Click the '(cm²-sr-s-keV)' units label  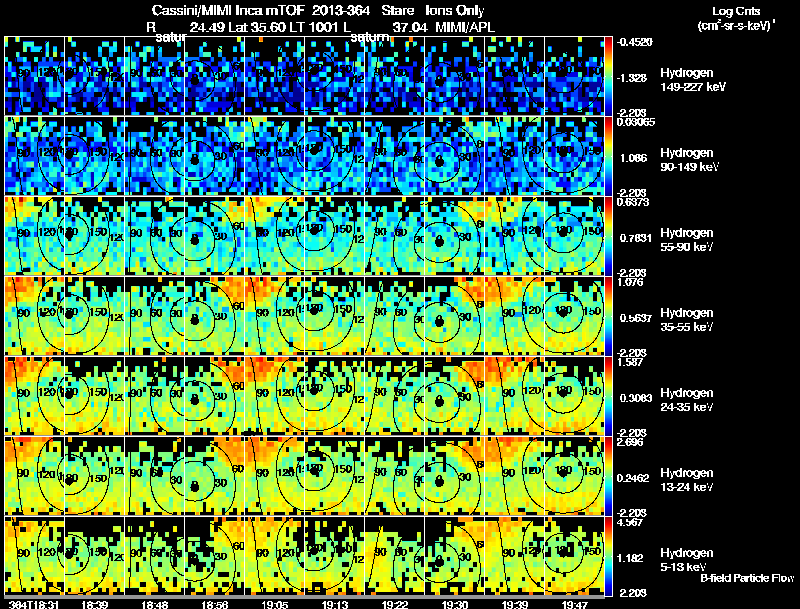[x=736, y=26]
